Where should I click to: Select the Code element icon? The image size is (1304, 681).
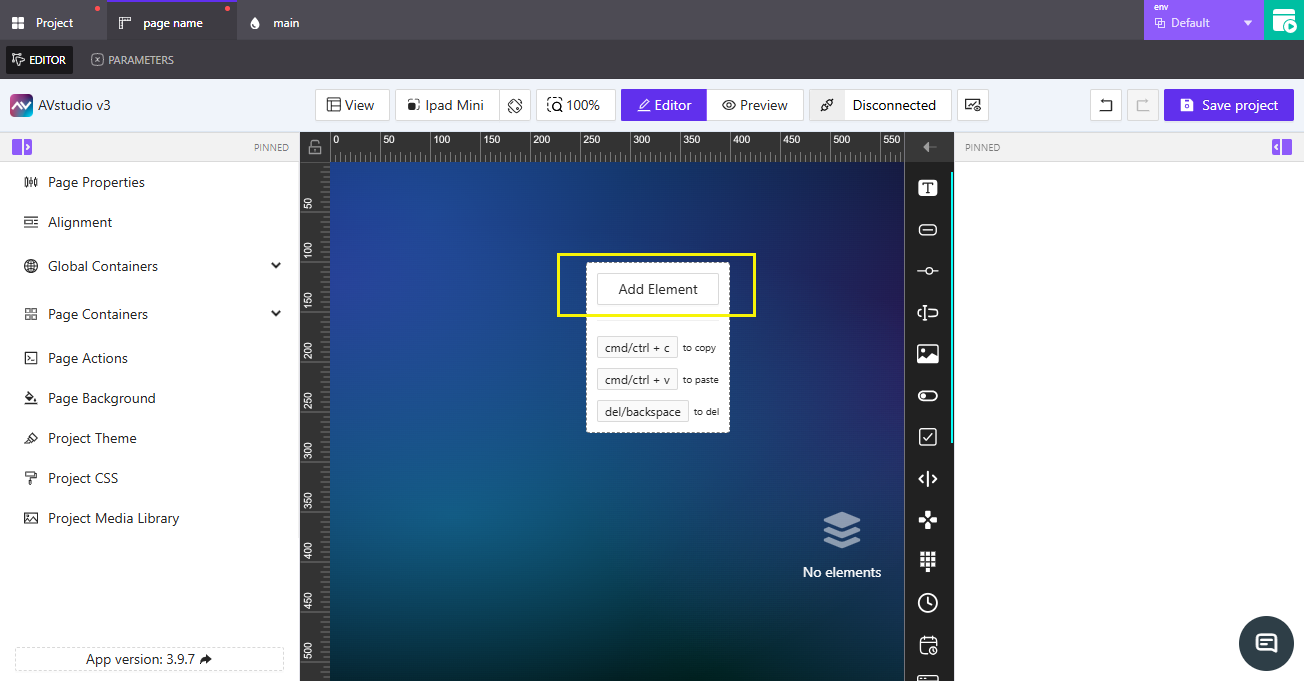click(927, 478)
